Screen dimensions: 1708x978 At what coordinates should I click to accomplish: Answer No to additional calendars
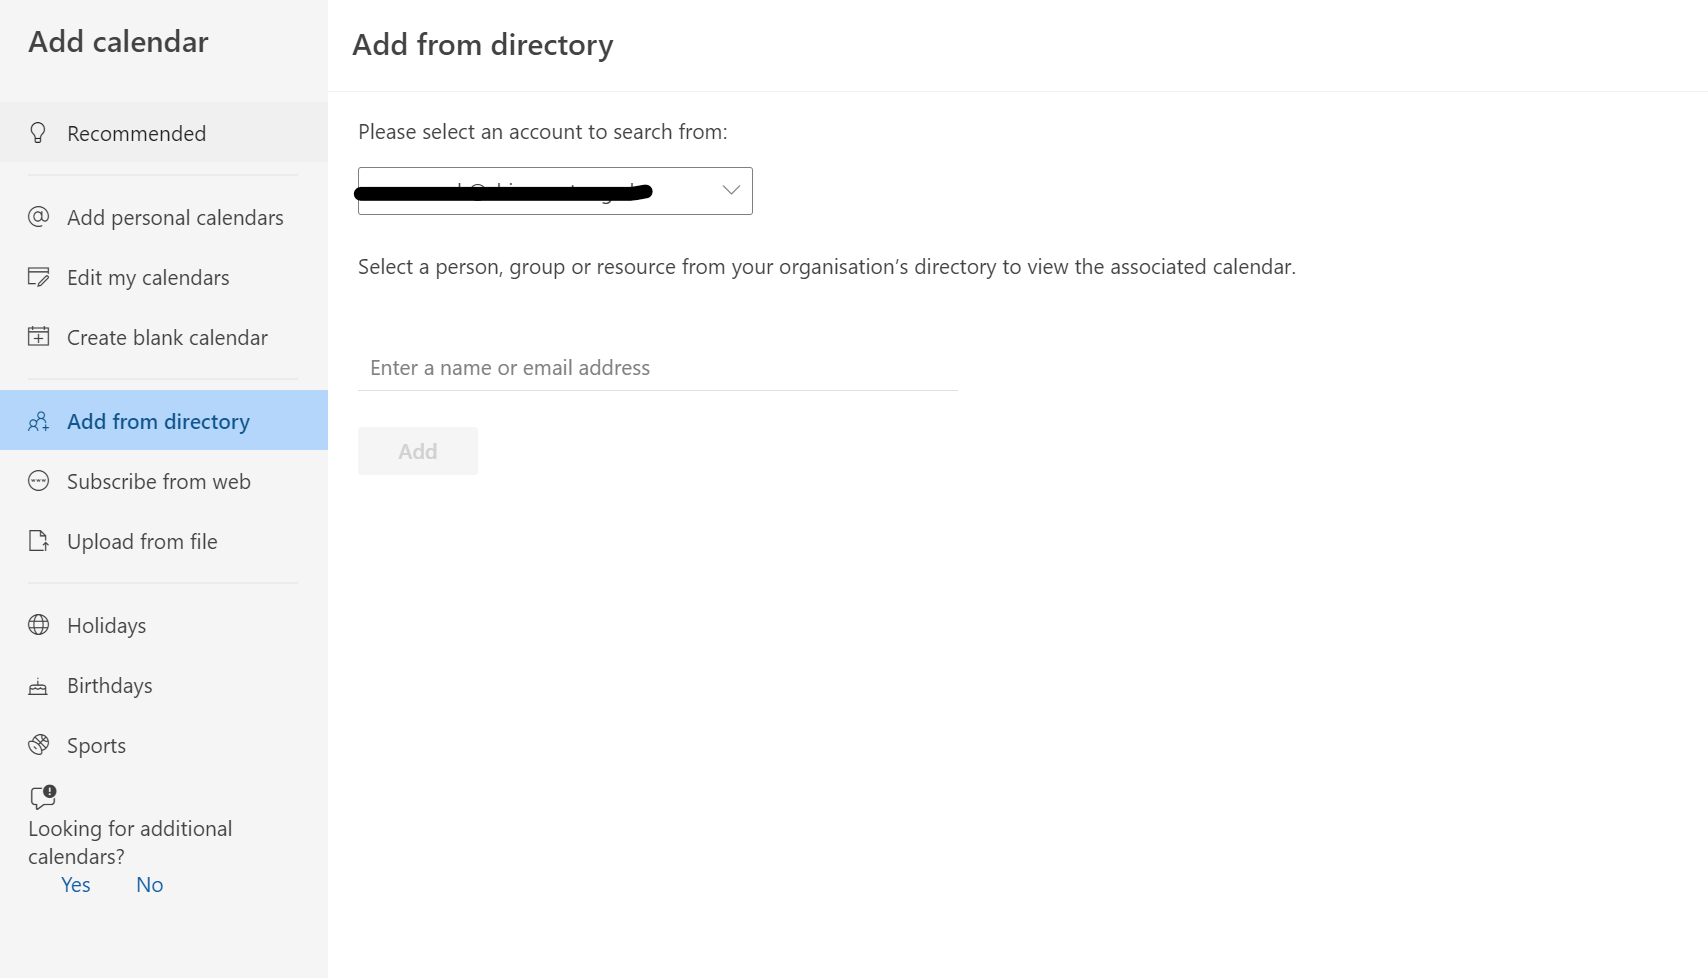tap(149, 885)
